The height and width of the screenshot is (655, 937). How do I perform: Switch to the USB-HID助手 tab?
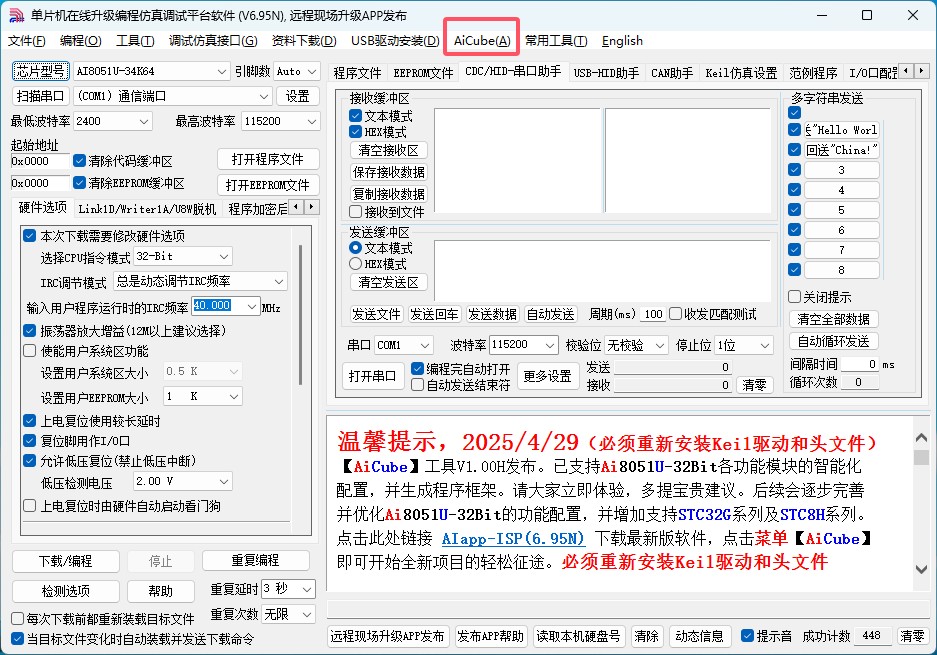tap(606, 73)
